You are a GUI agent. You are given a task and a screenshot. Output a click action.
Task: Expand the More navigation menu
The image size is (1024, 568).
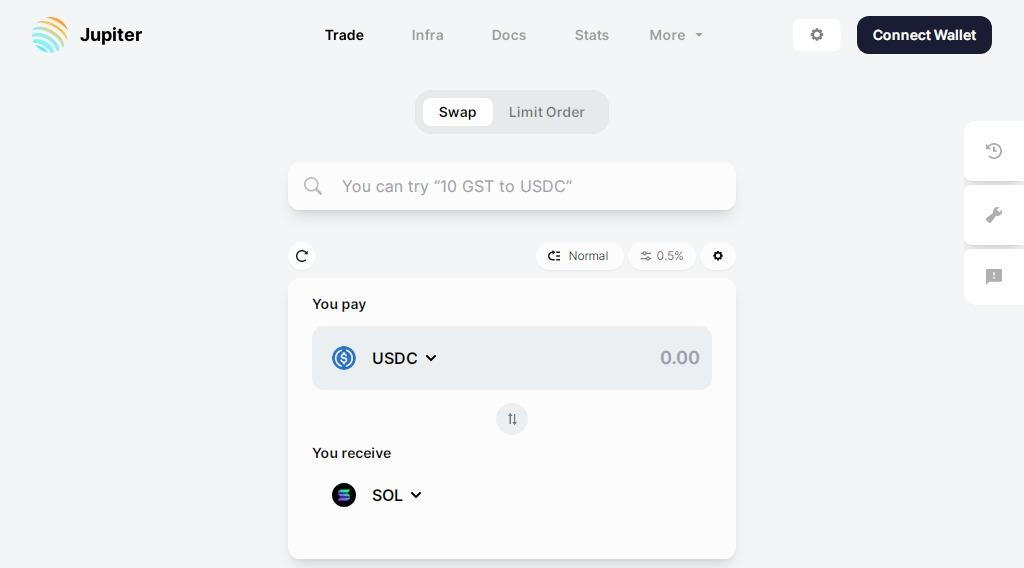(676, 35)
